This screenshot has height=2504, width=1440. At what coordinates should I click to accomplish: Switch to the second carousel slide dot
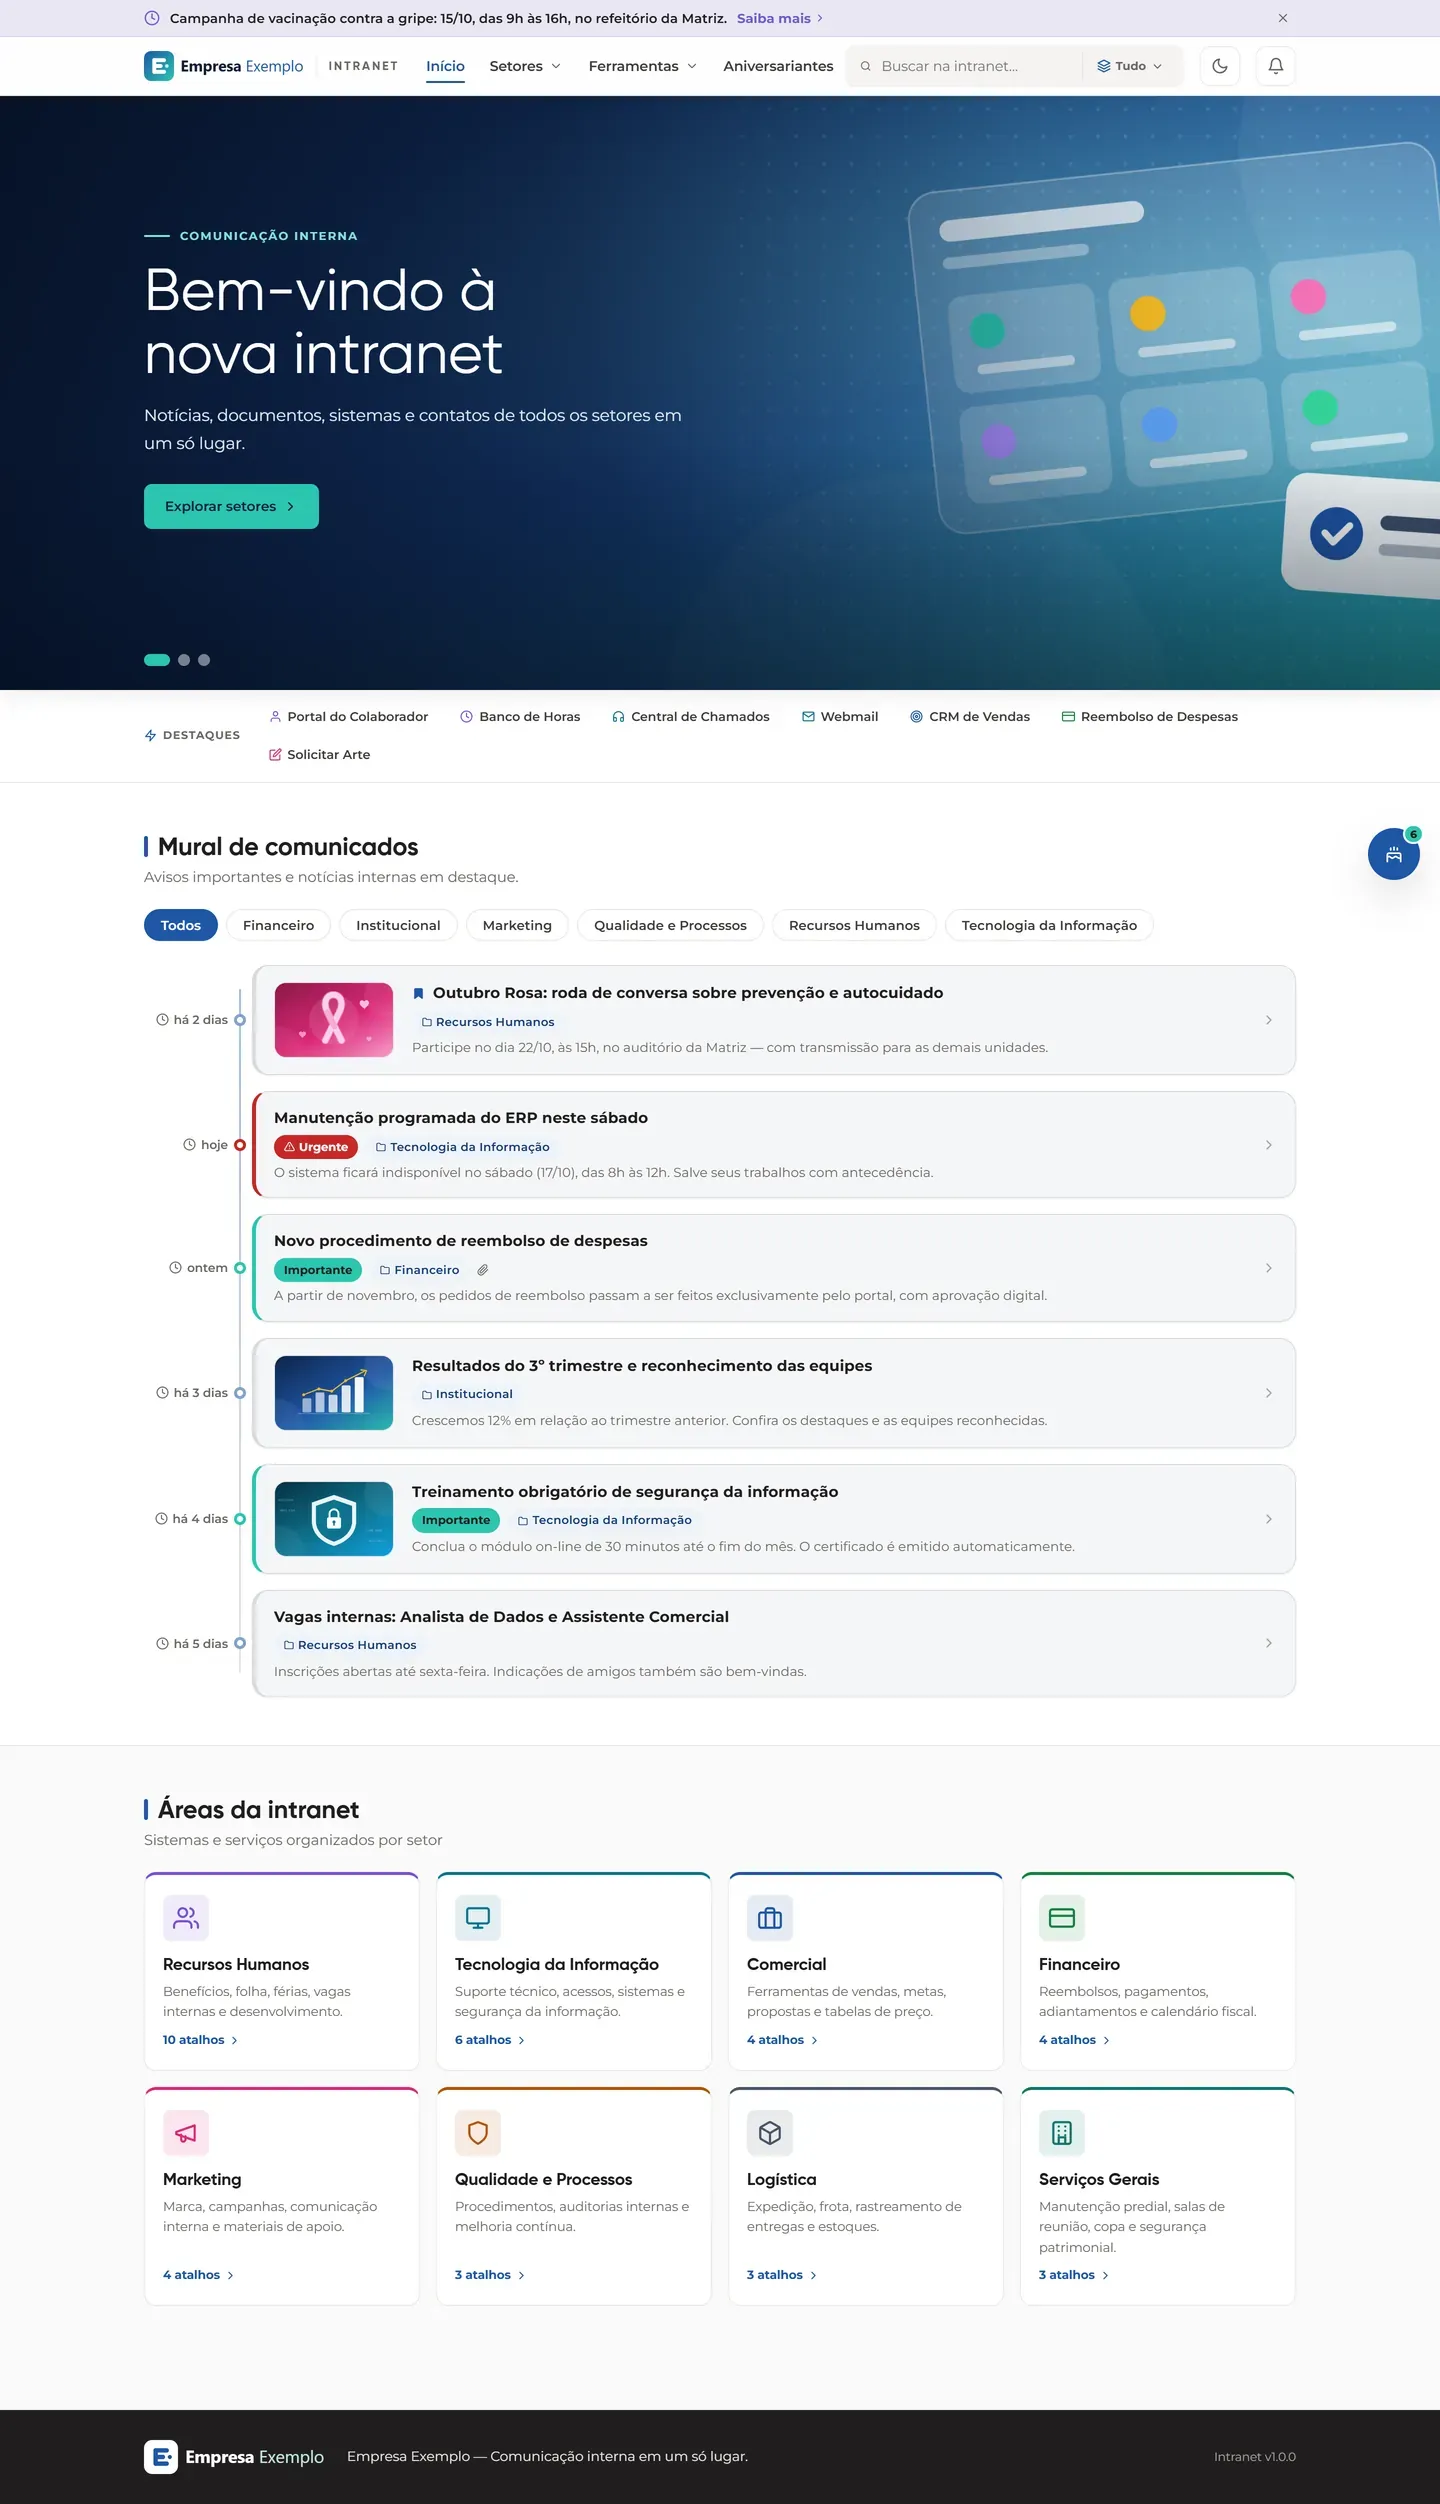coord(184,660)
